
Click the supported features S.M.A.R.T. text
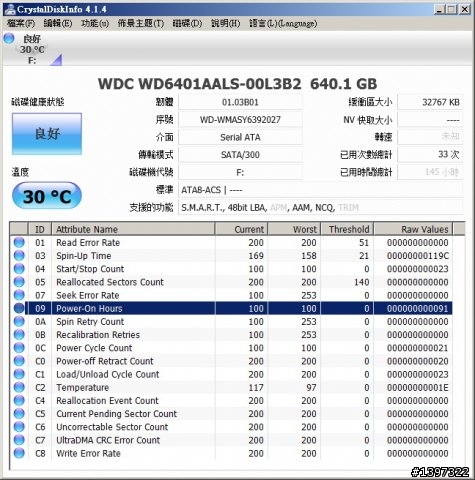(202, 208)
